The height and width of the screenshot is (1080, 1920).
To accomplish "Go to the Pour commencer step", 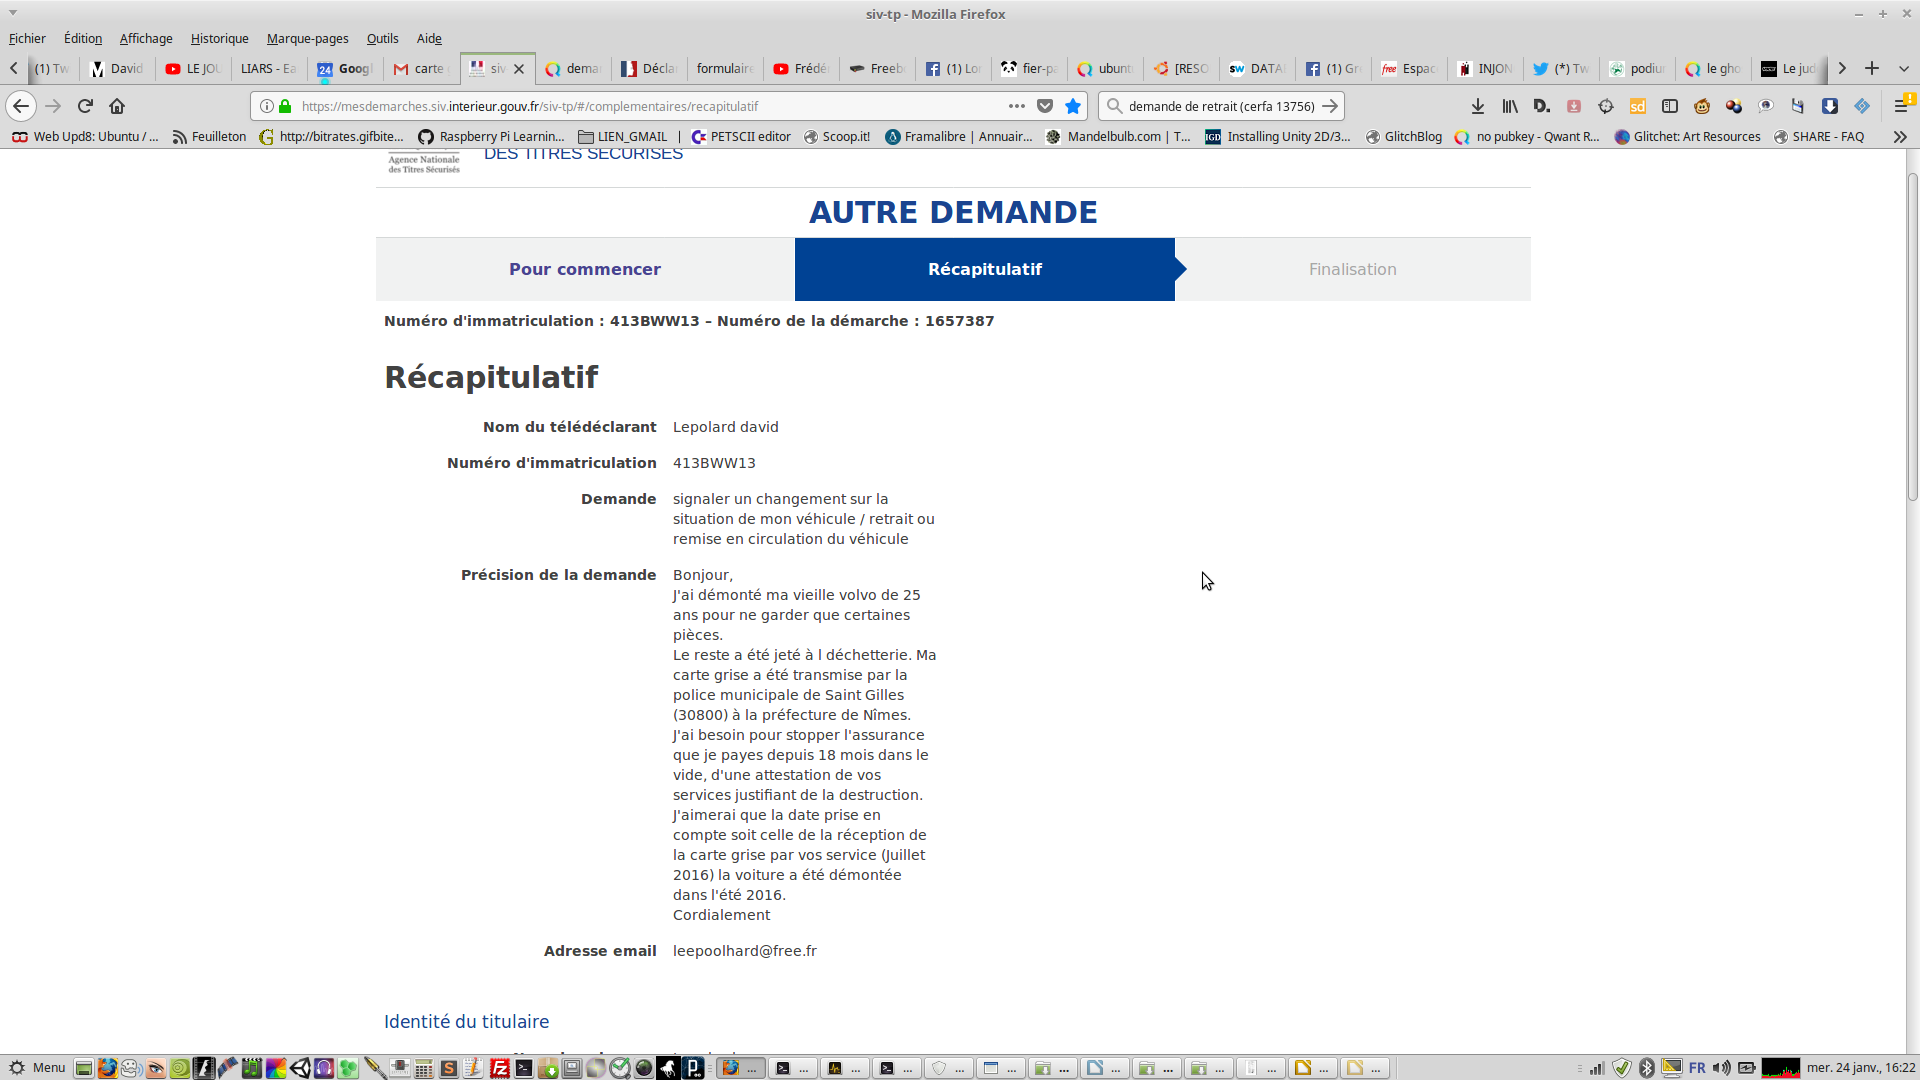I will point(584,269).
